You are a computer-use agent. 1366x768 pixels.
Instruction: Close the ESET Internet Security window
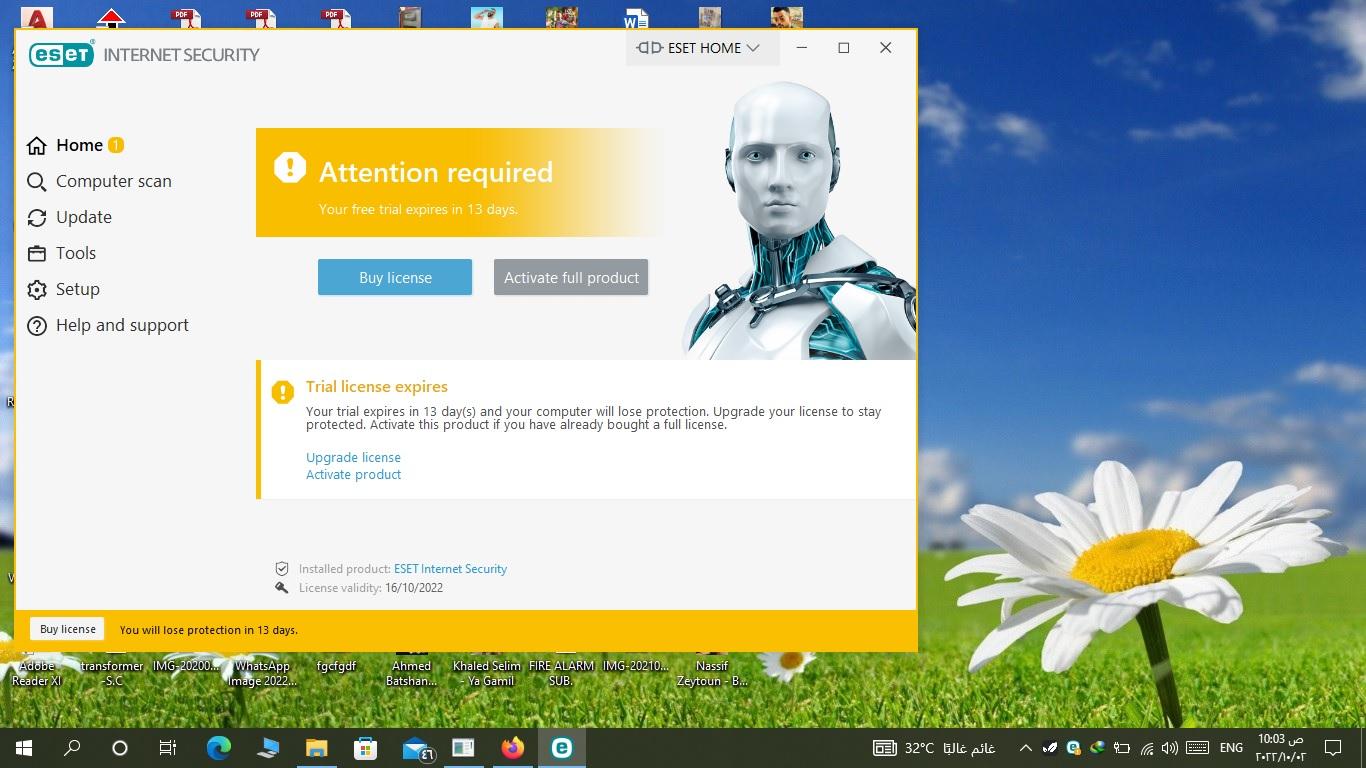pyautogui.click(x=886, y=48)
